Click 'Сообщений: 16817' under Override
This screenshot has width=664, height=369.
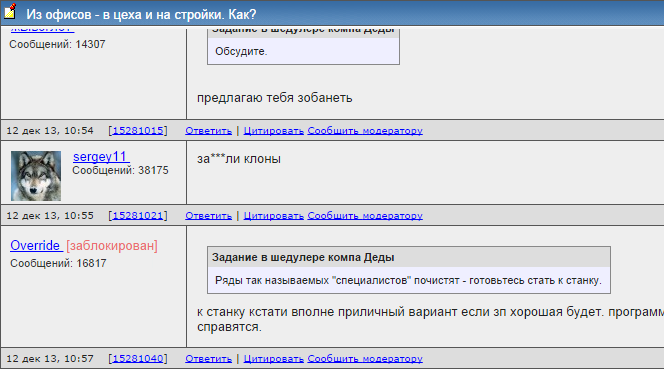tap(58, 264)
